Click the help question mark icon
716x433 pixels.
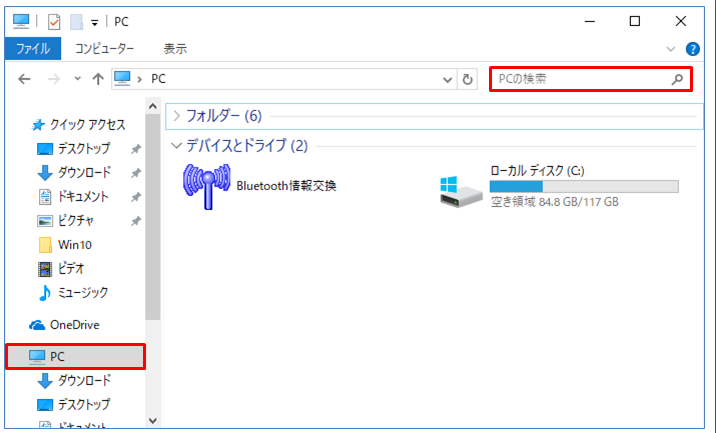694,48
